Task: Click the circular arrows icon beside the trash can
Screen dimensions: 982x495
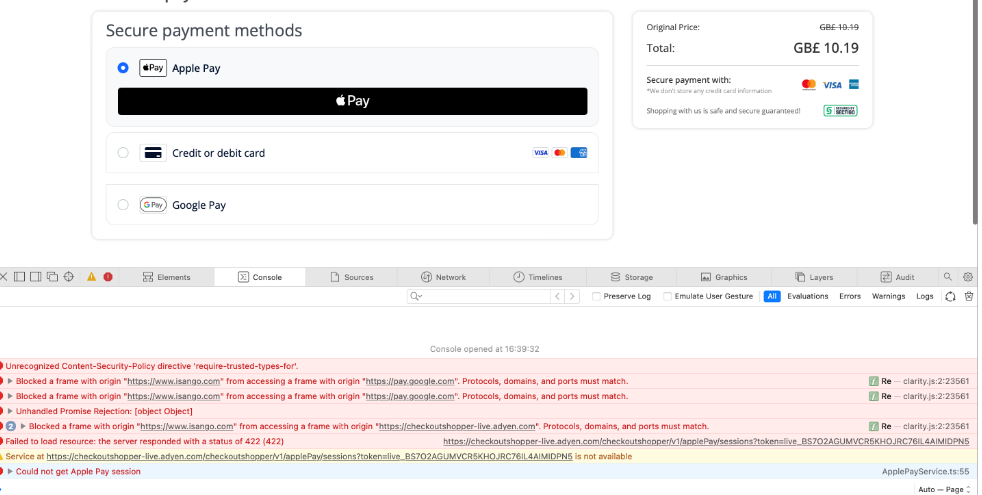Action: tap(950, 296)
